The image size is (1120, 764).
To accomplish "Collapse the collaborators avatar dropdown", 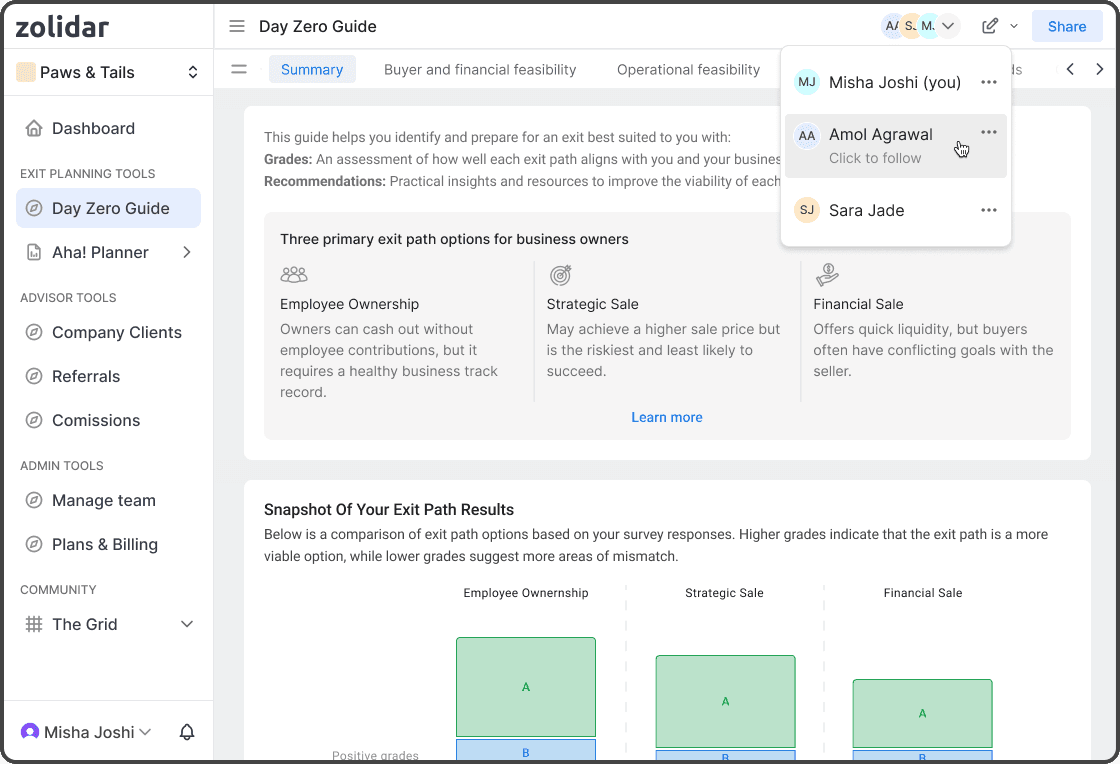I will (949, 27).
